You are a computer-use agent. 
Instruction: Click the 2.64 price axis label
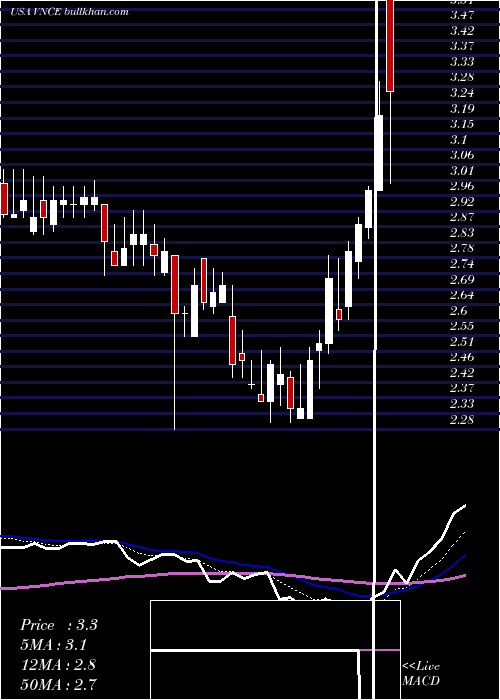pos(462,296)
